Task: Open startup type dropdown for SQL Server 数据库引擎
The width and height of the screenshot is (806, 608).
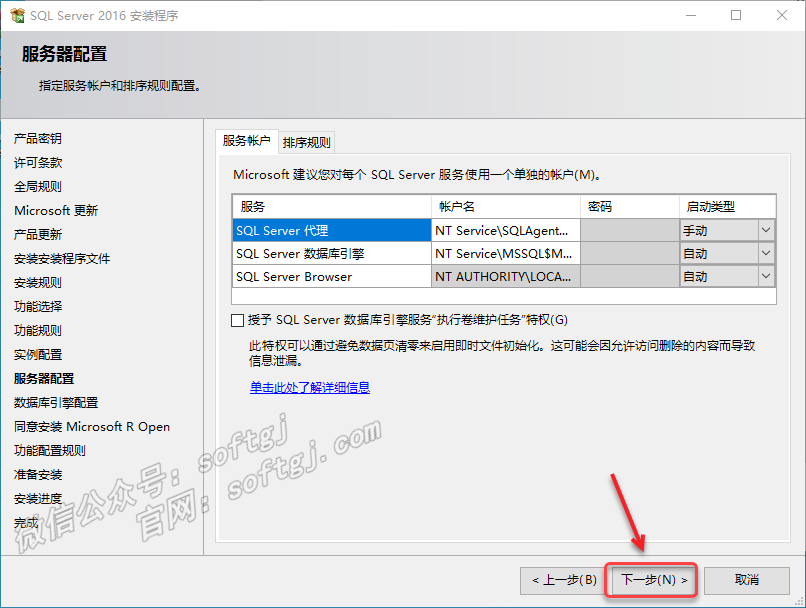Action: coord(765,253)
